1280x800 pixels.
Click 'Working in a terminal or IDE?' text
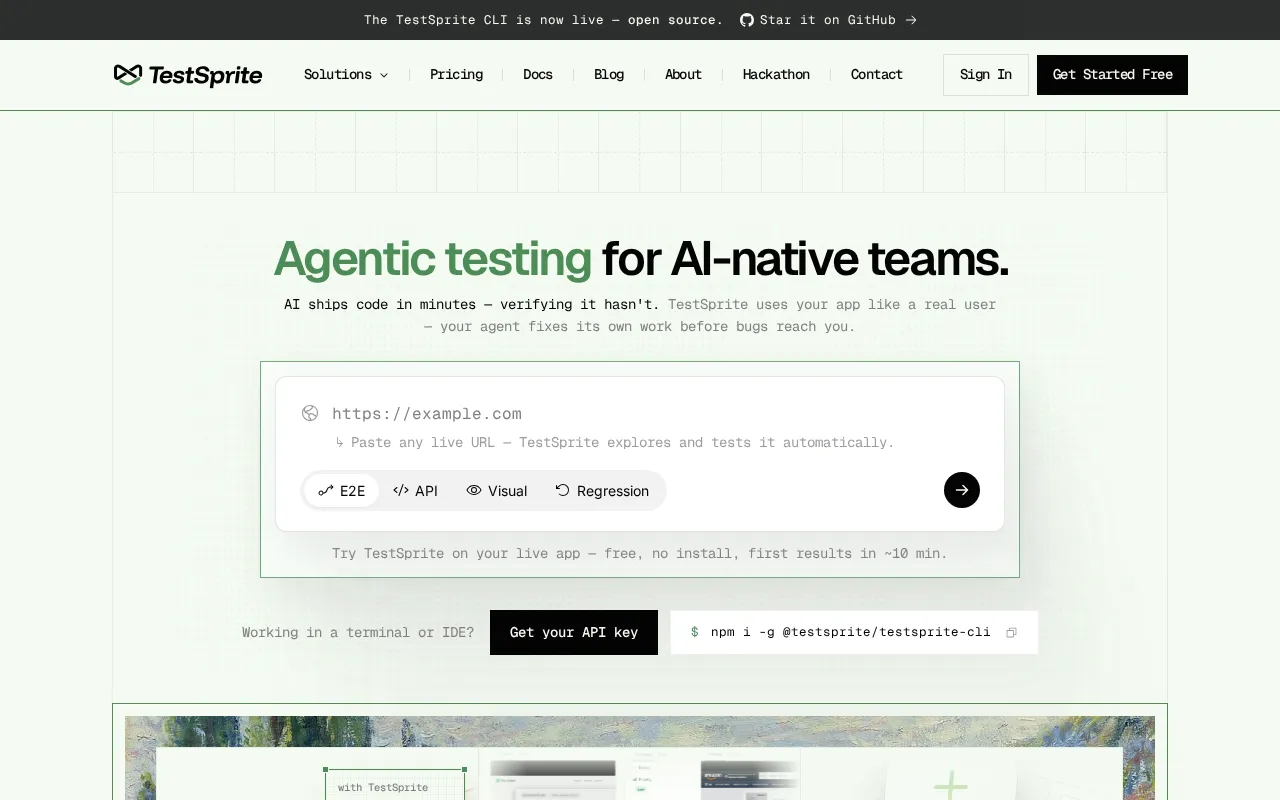[x=358, y=632]
